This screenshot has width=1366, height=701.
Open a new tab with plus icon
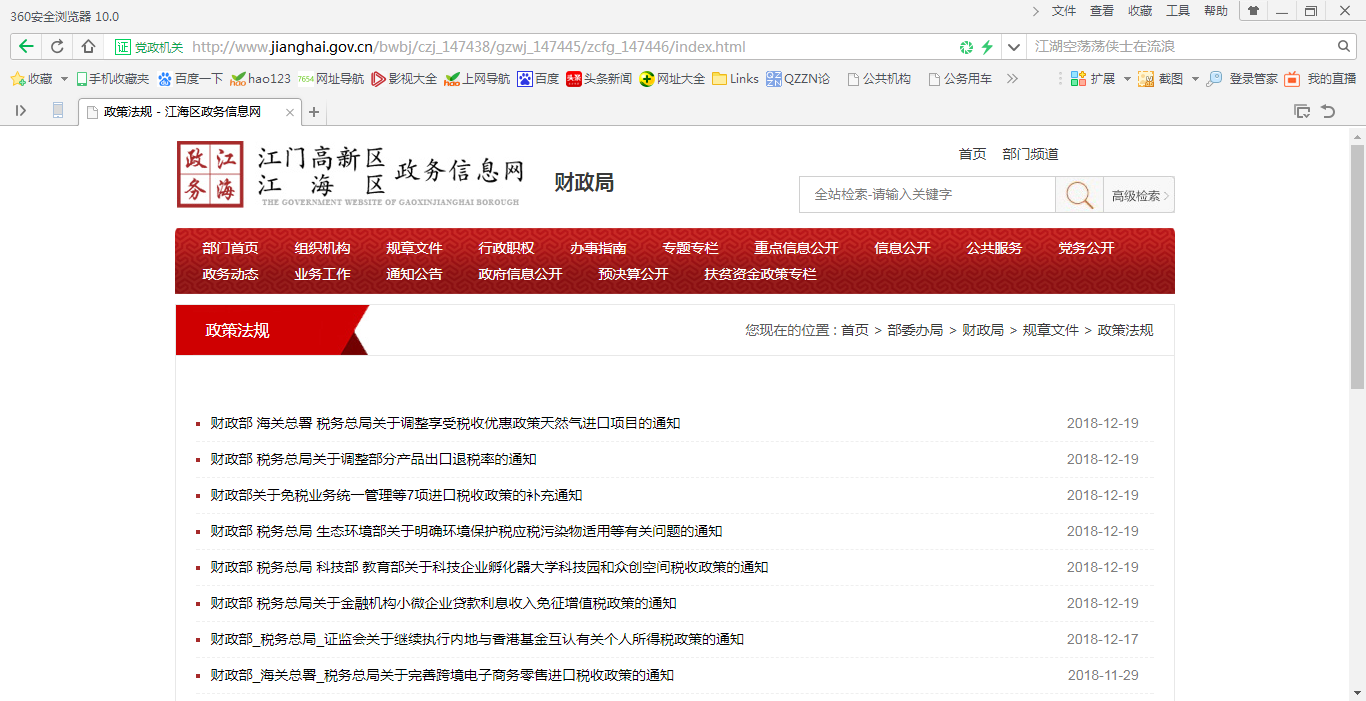pyautogui.click(x=314, y=112)
